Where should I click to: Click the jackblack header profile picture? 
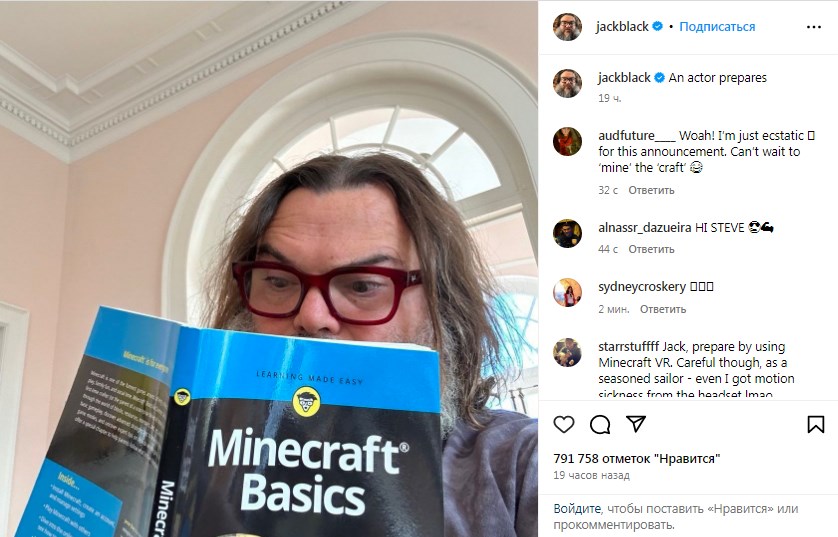pos(567,26)
